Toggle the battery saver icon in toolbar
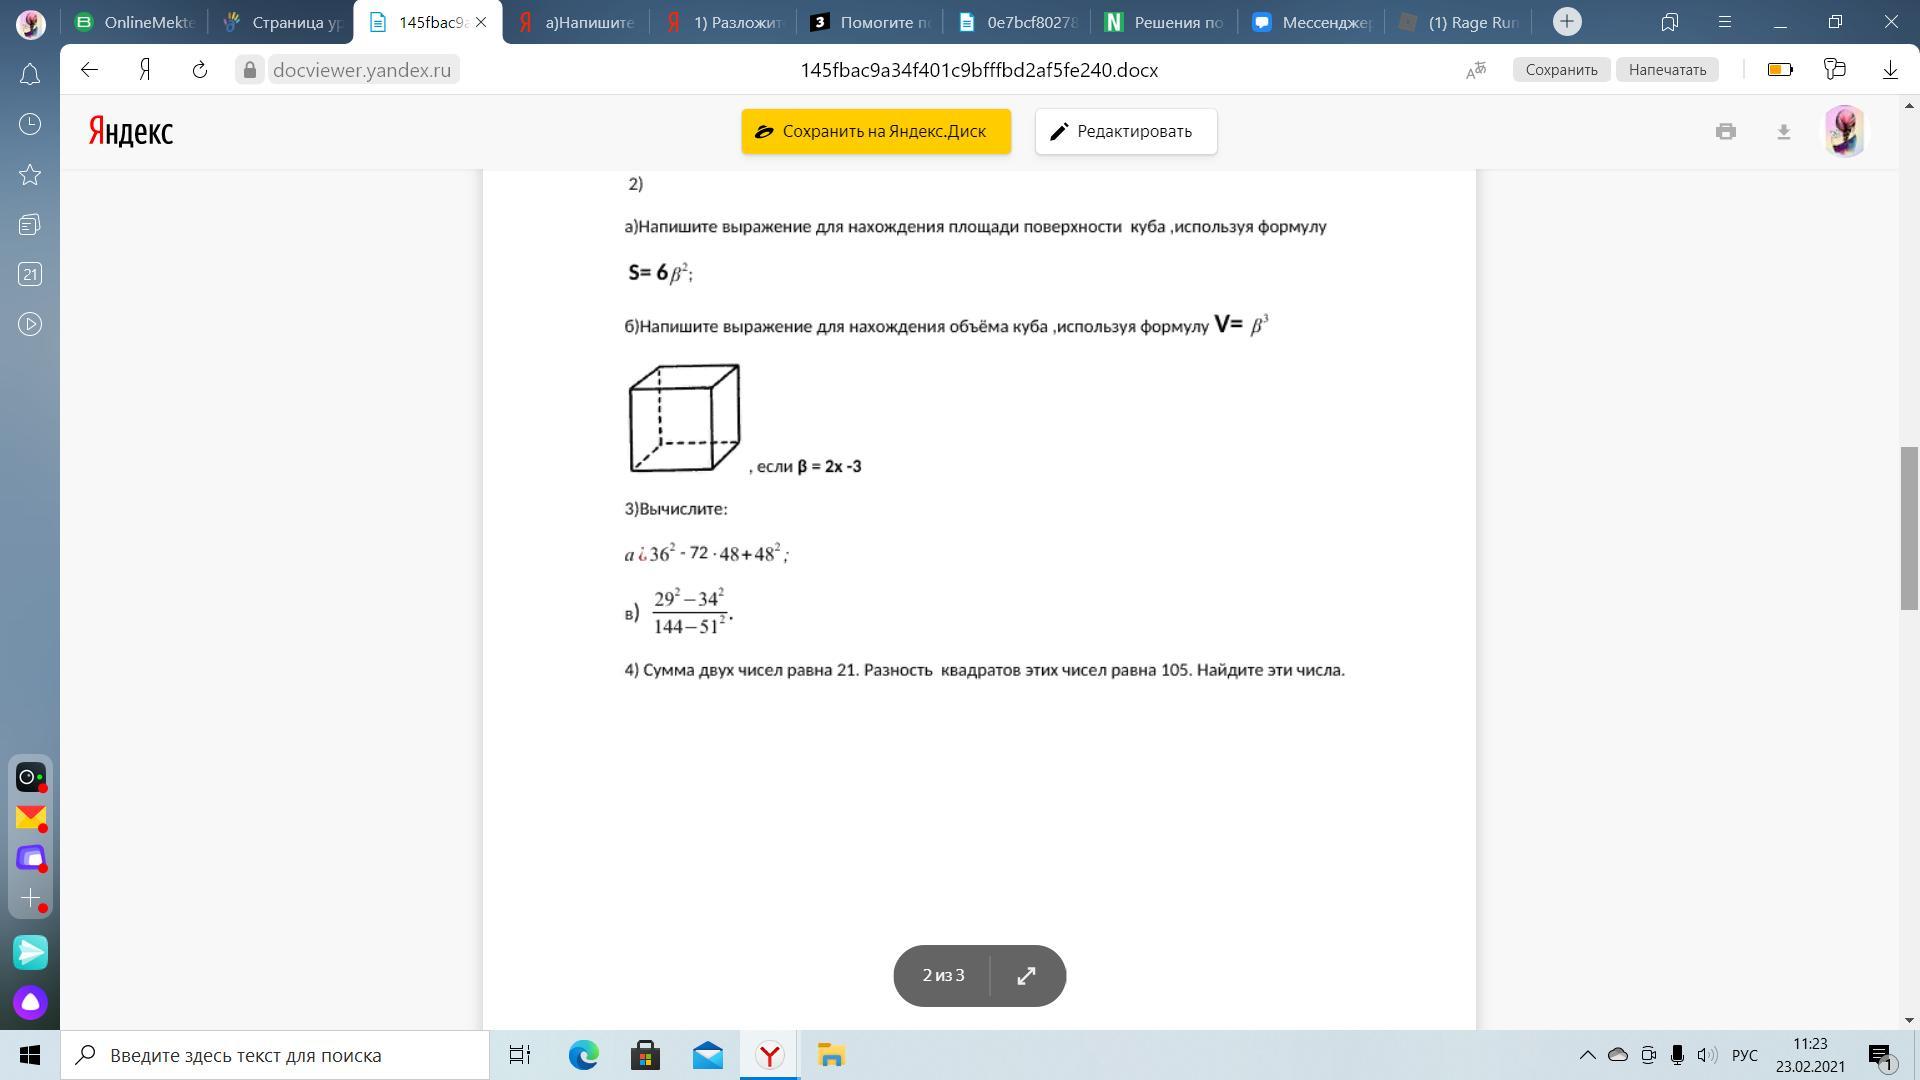This screenshot has width=1920, height=1080. 1780,70
